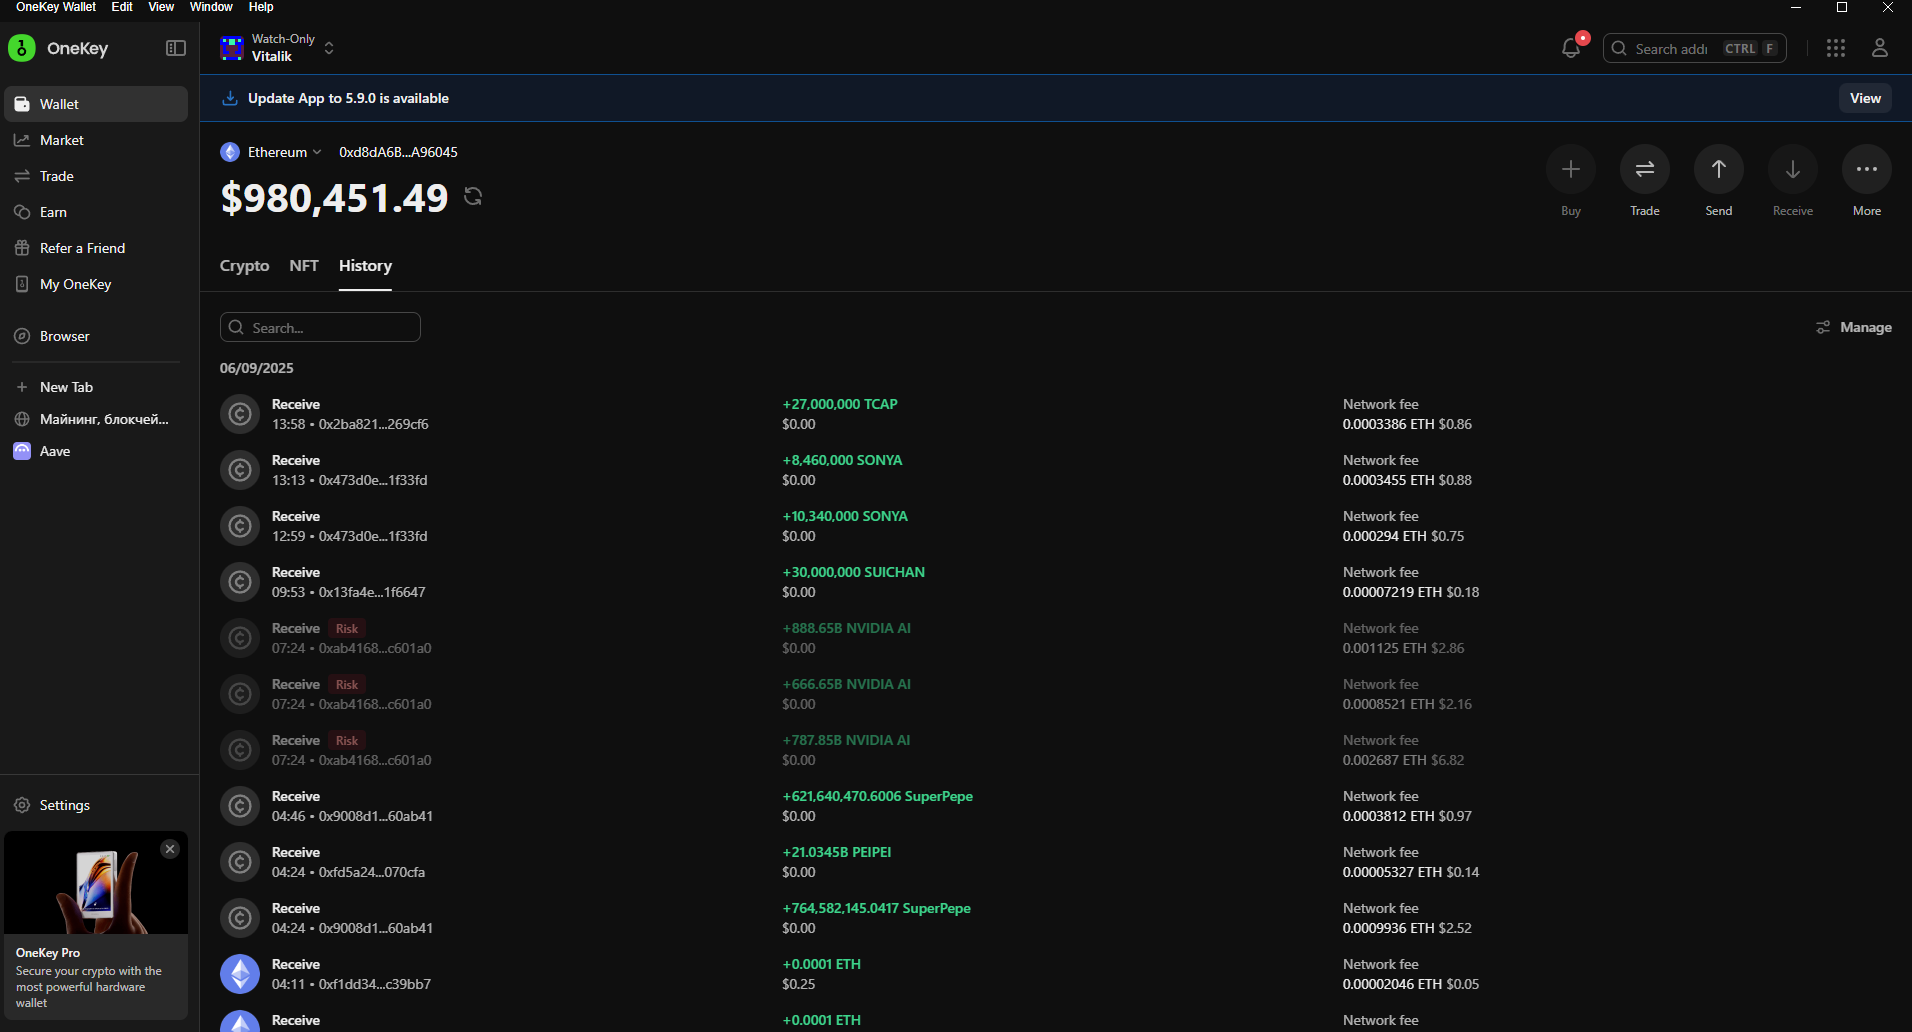Click the Receive down arrow icon

[x=1793, y=169]
